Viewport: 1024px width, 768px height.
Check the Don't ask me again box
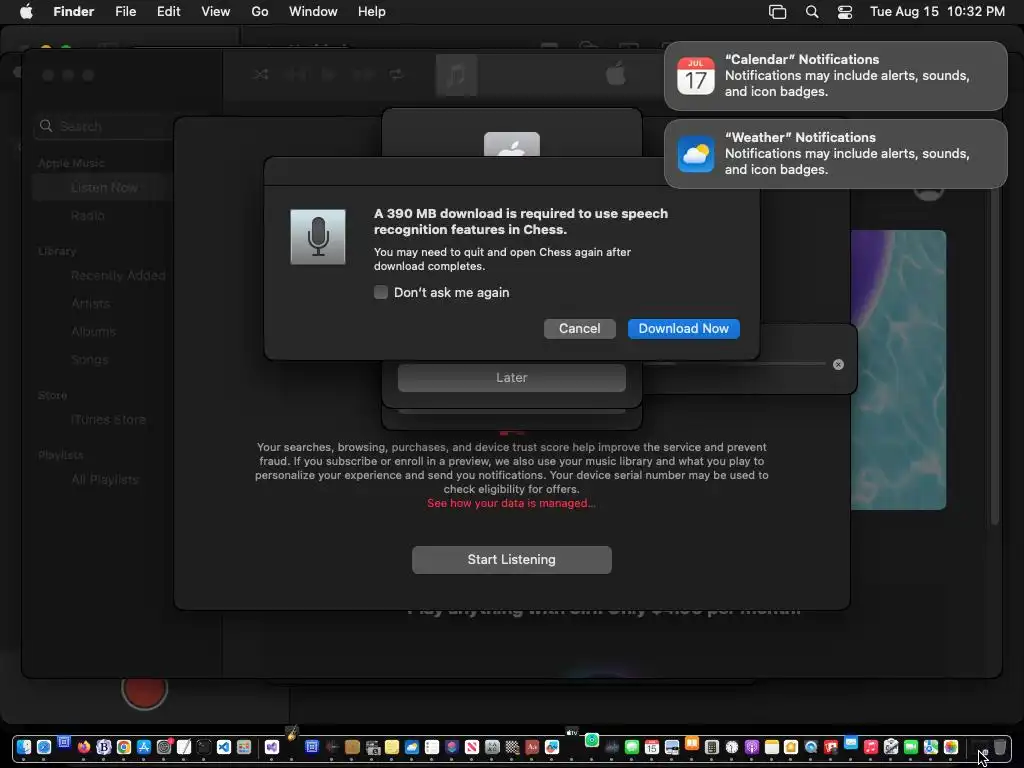381,292
